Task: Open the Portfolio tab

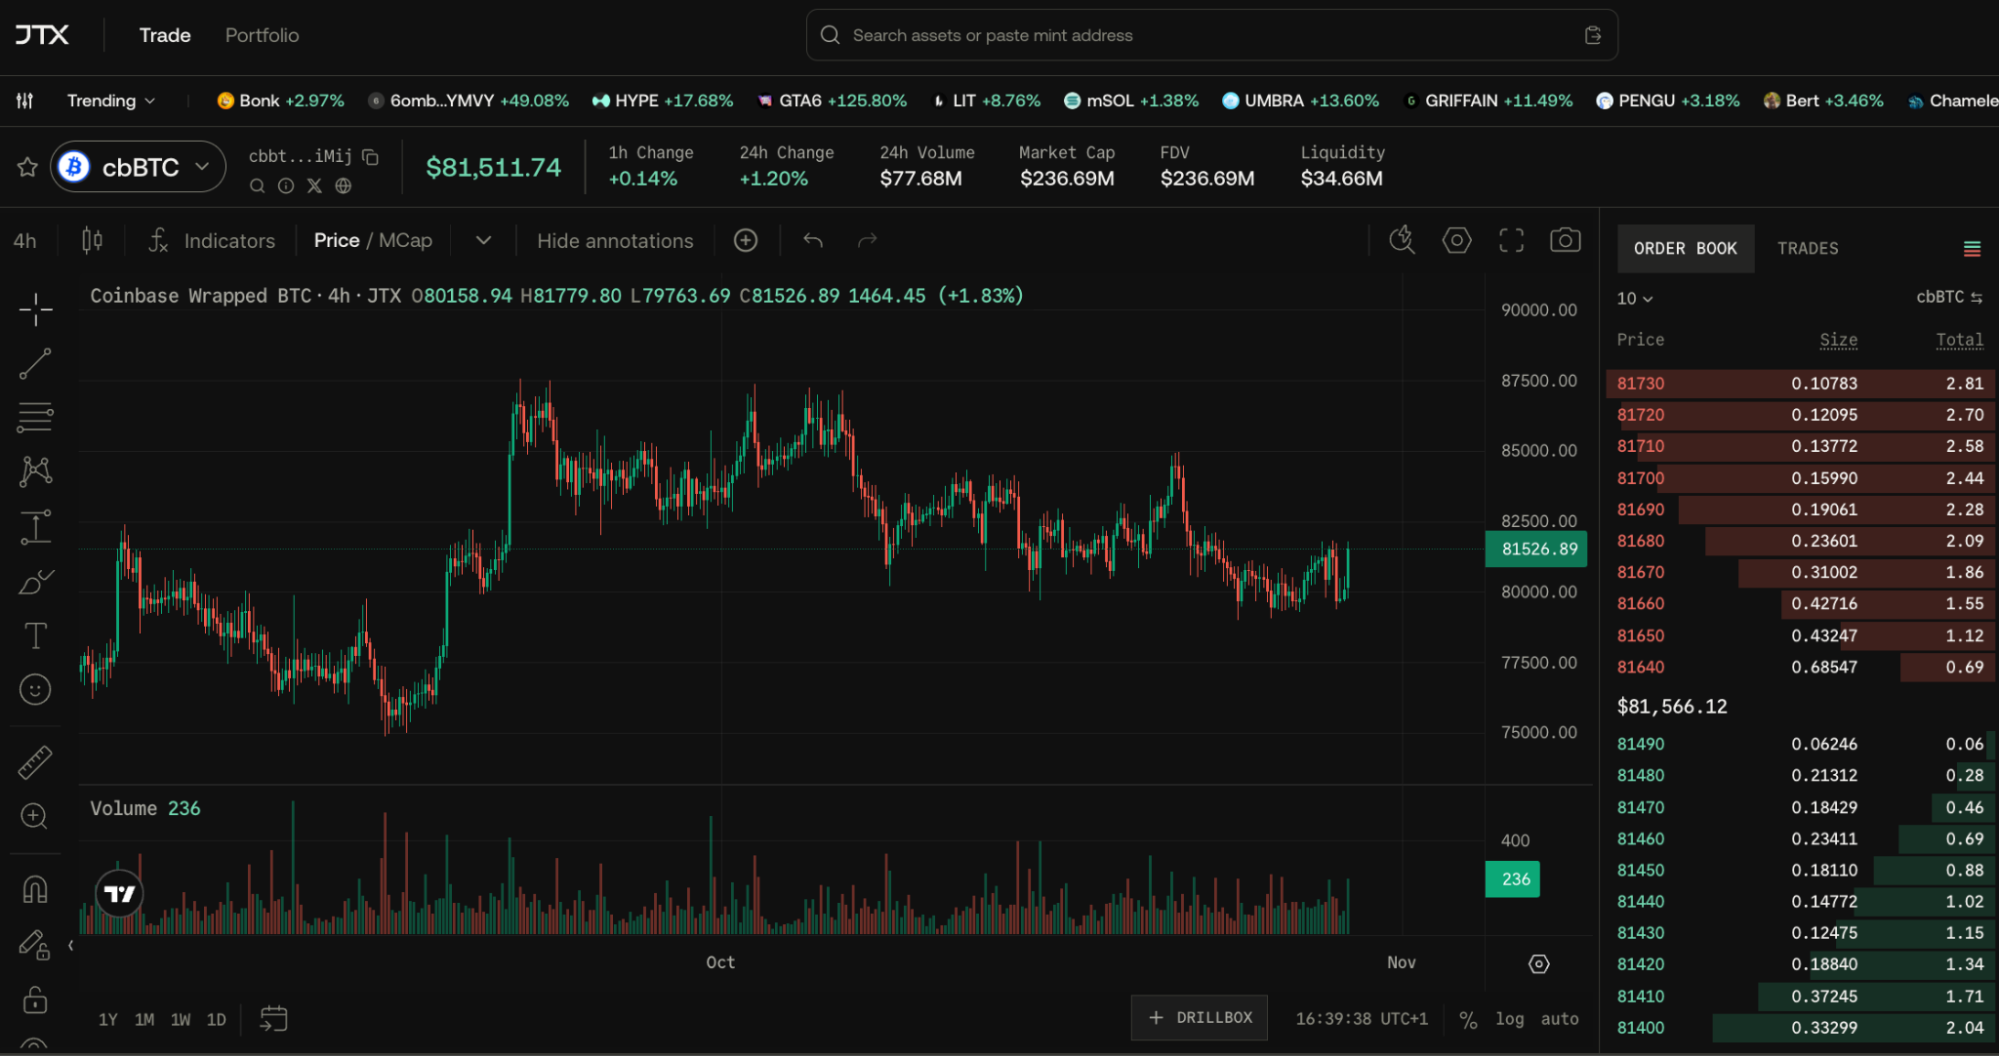Action: 262,35
